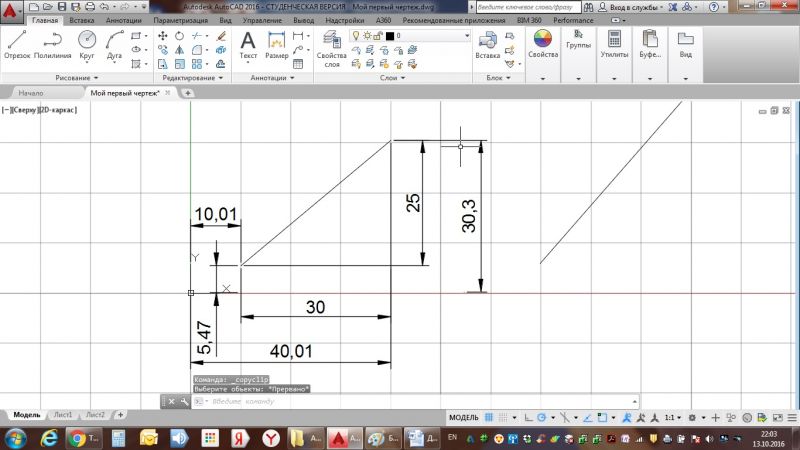Click the Offset tool icon
800x450 pixels.
point(221,64)
